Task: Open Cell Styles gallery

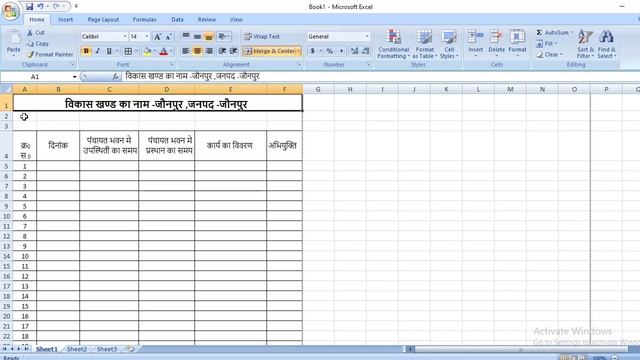Action: [x=449, y=44]
